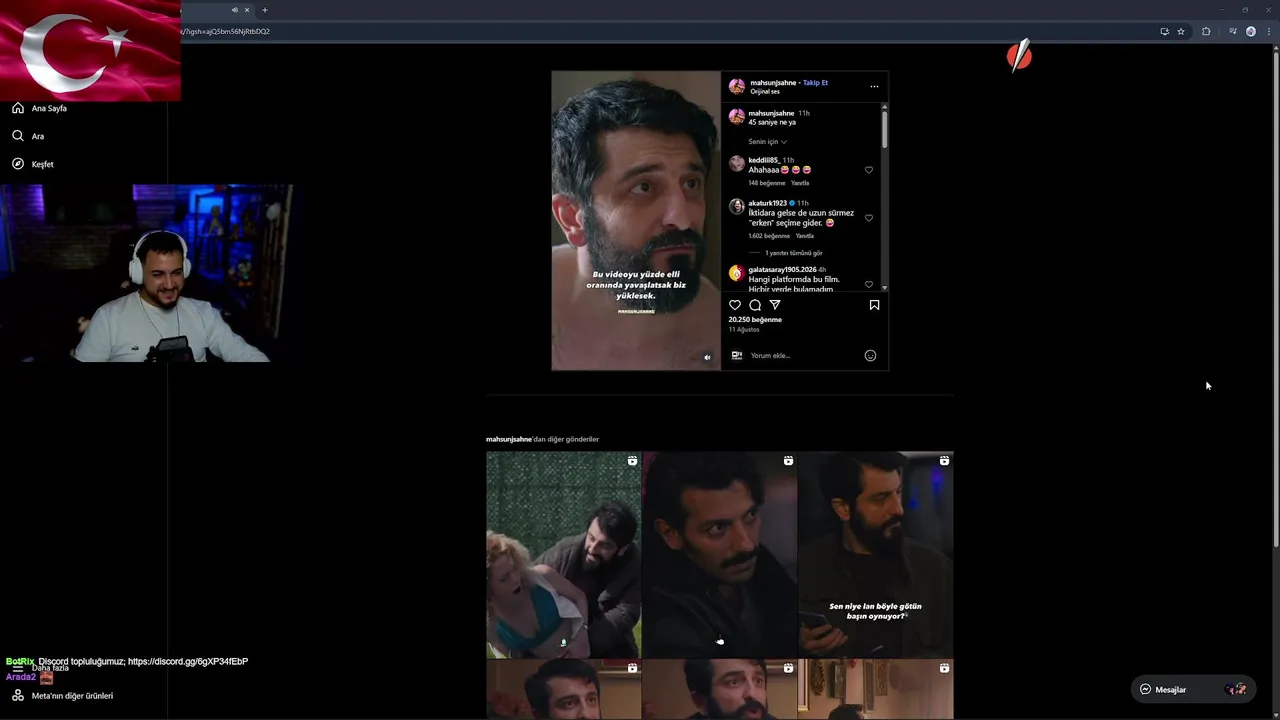Image resolution: width=1280 pixels, height=720 pixels.
Task: Open a new browser tab
Action: tap(265, 10)
